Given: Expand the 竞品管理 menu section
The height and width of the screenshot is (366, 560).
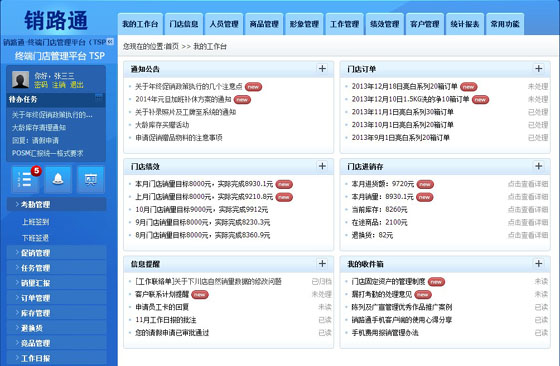Looking at the screenshot, I should [x=56, y=343].
